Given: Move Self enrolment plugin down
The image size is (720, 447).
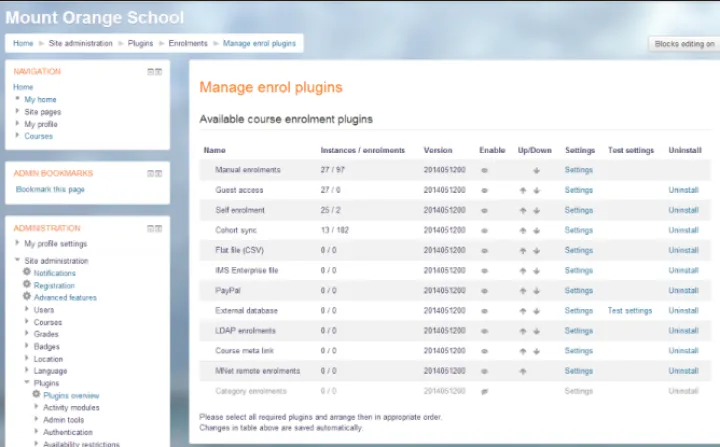Looking at the screenshot, I should tap(537, 210).
